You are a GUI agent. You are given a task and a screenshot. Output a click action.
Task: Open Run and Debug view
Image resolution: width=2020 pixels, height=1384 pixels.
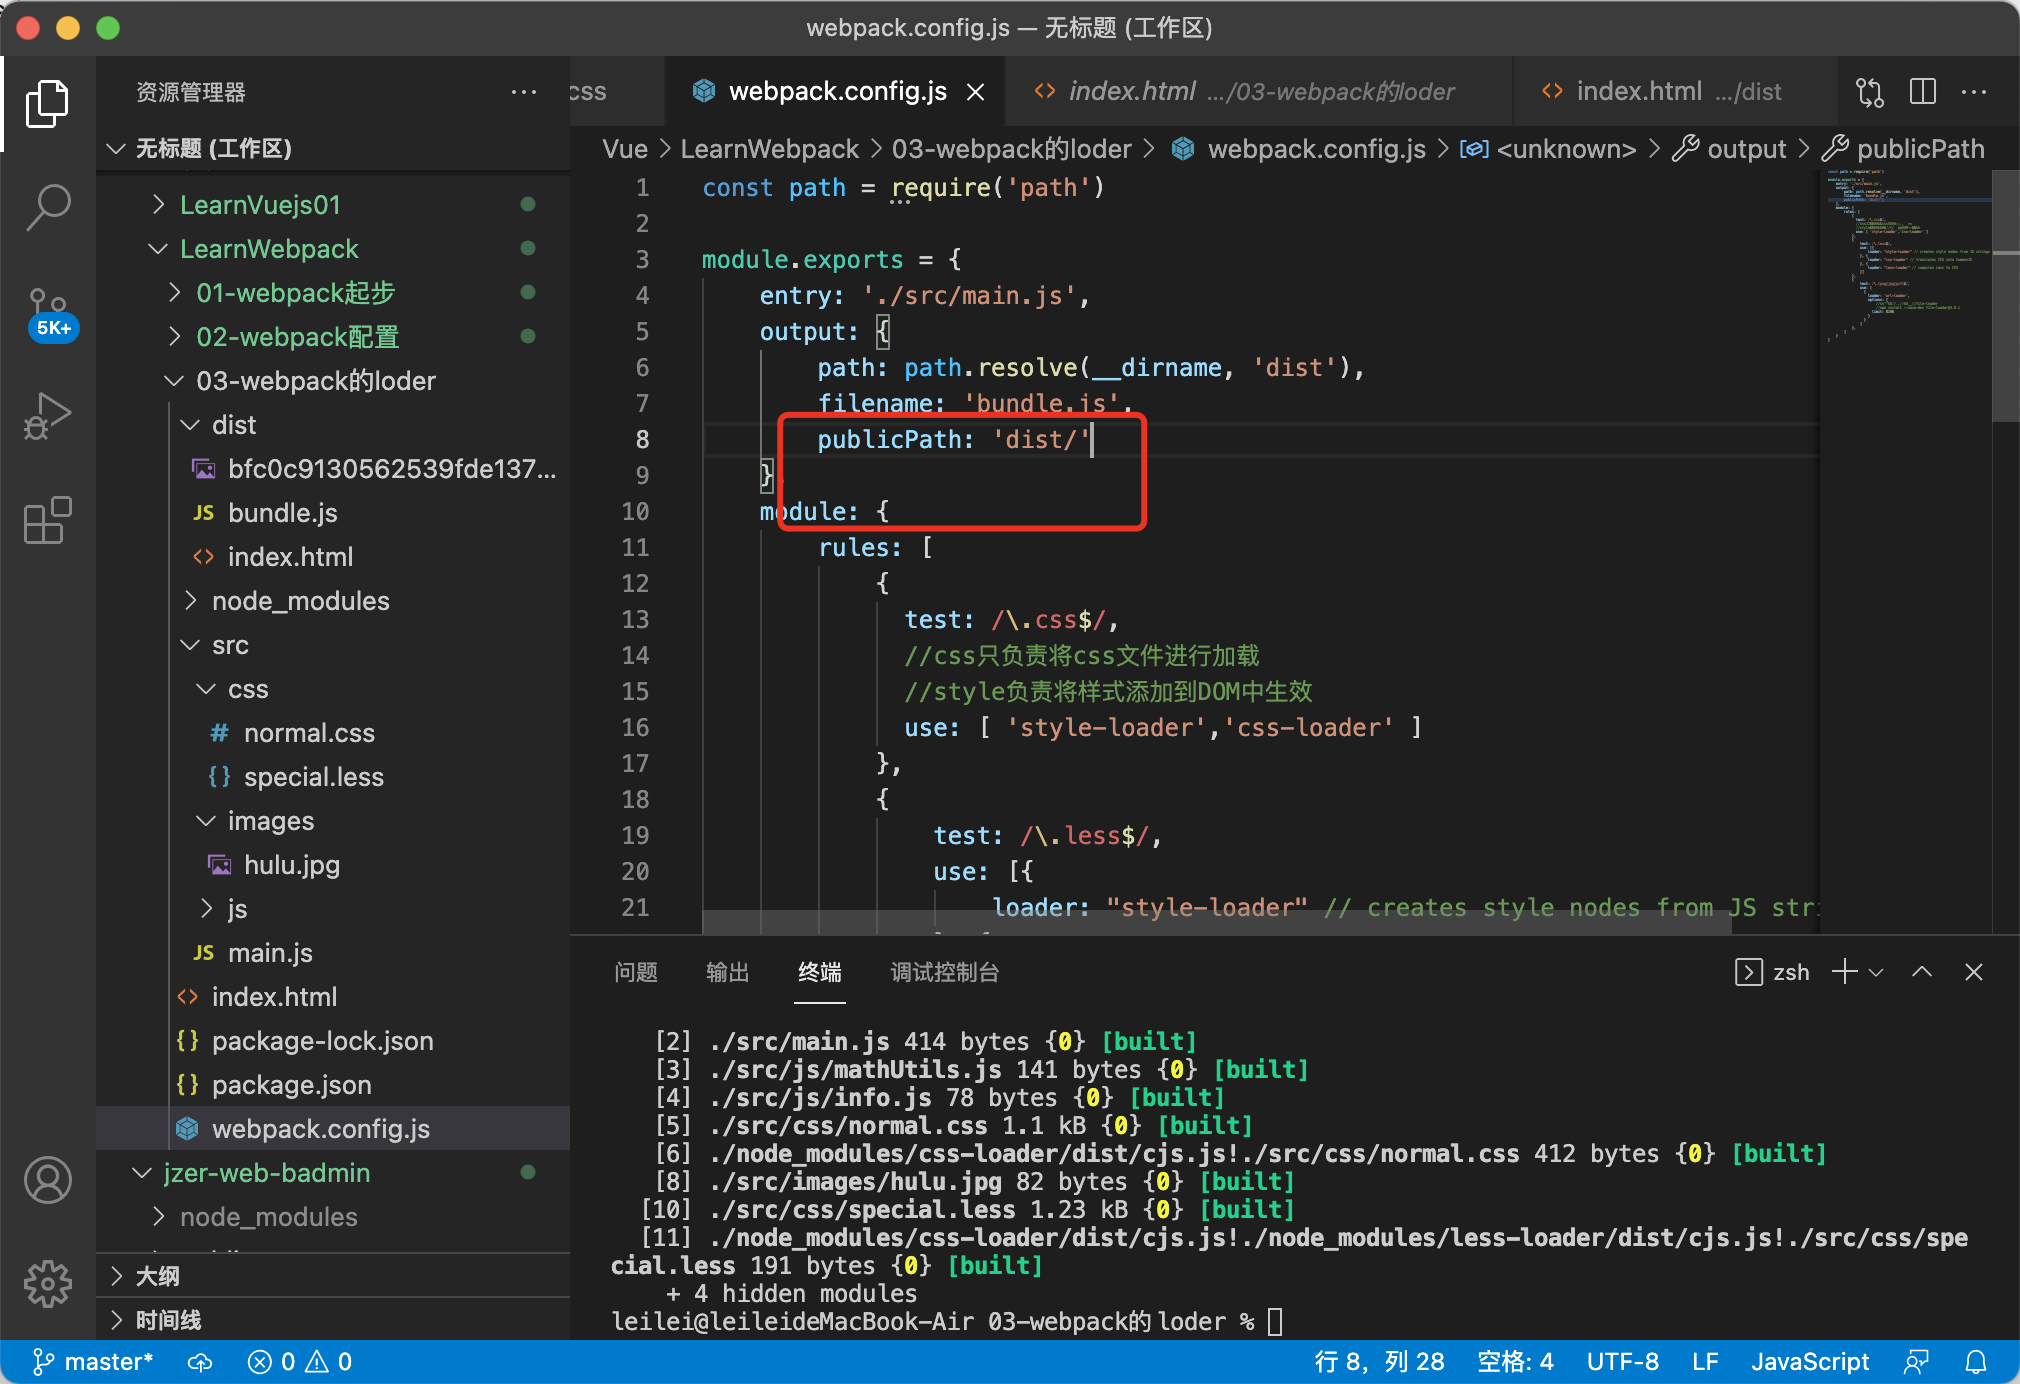48,415
